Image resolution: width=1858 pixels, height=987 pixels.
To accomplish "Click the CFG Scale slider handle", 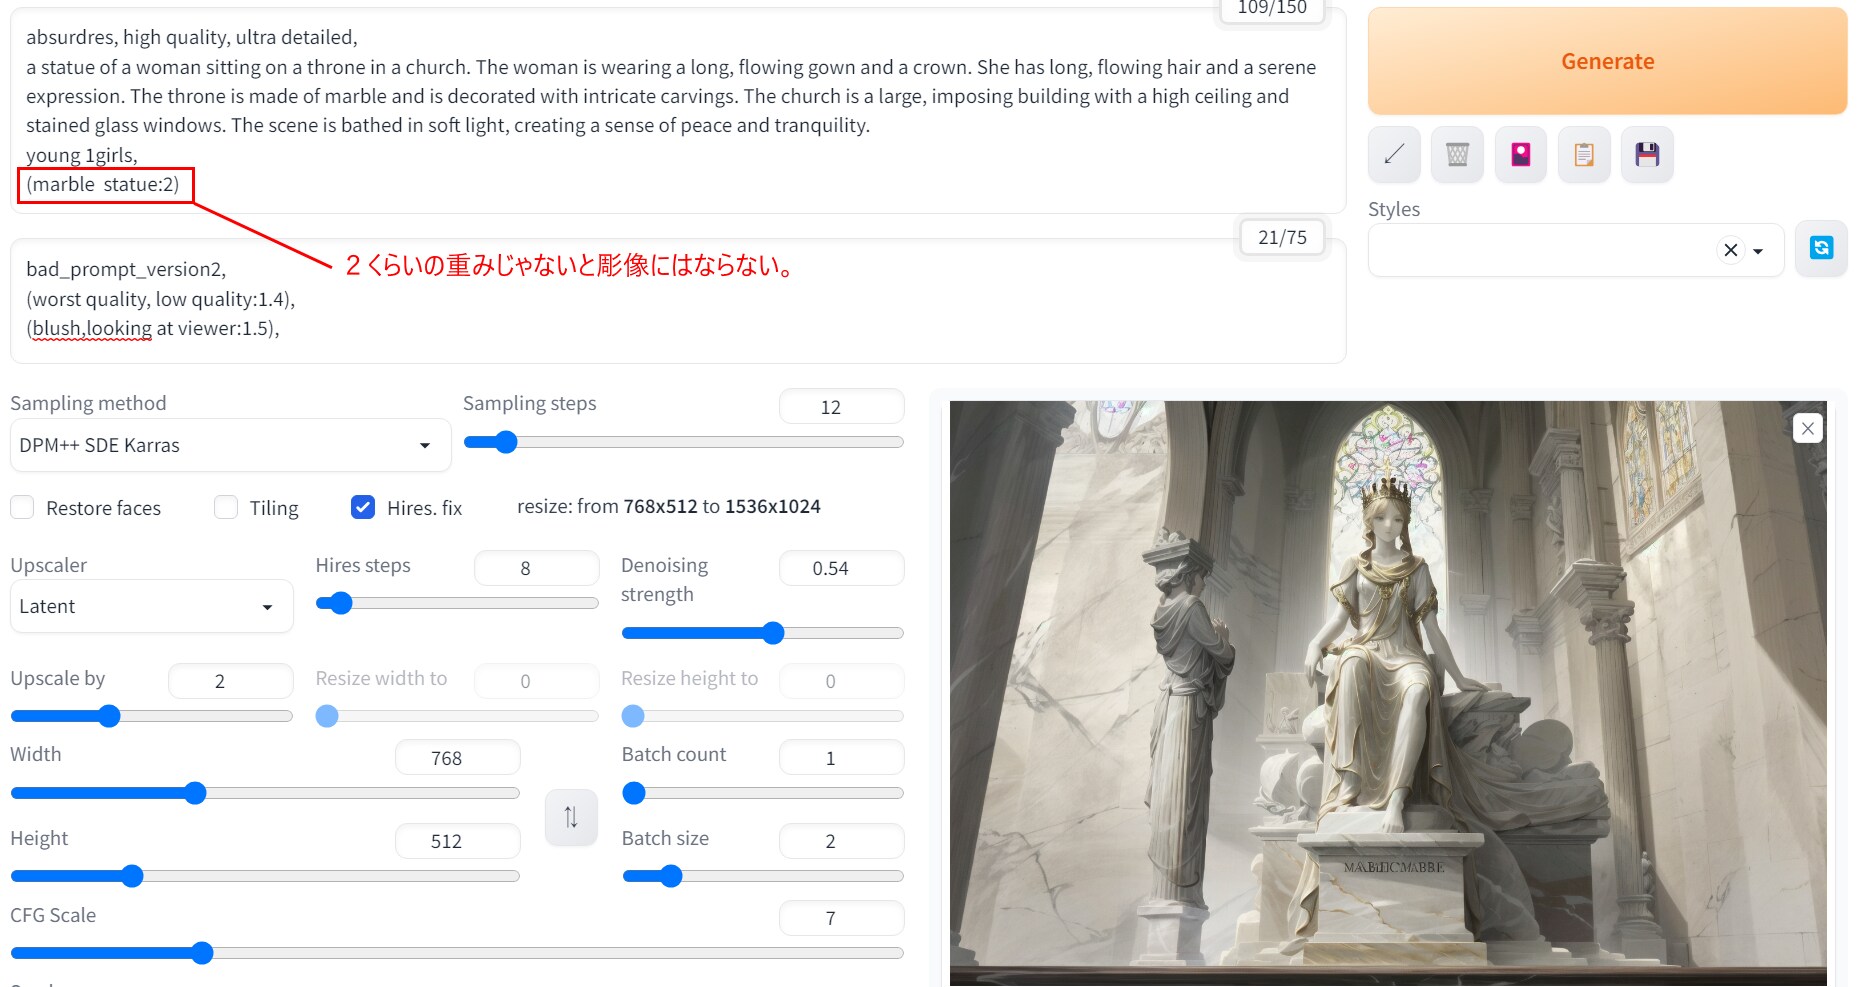I will [x=202, y=953].
